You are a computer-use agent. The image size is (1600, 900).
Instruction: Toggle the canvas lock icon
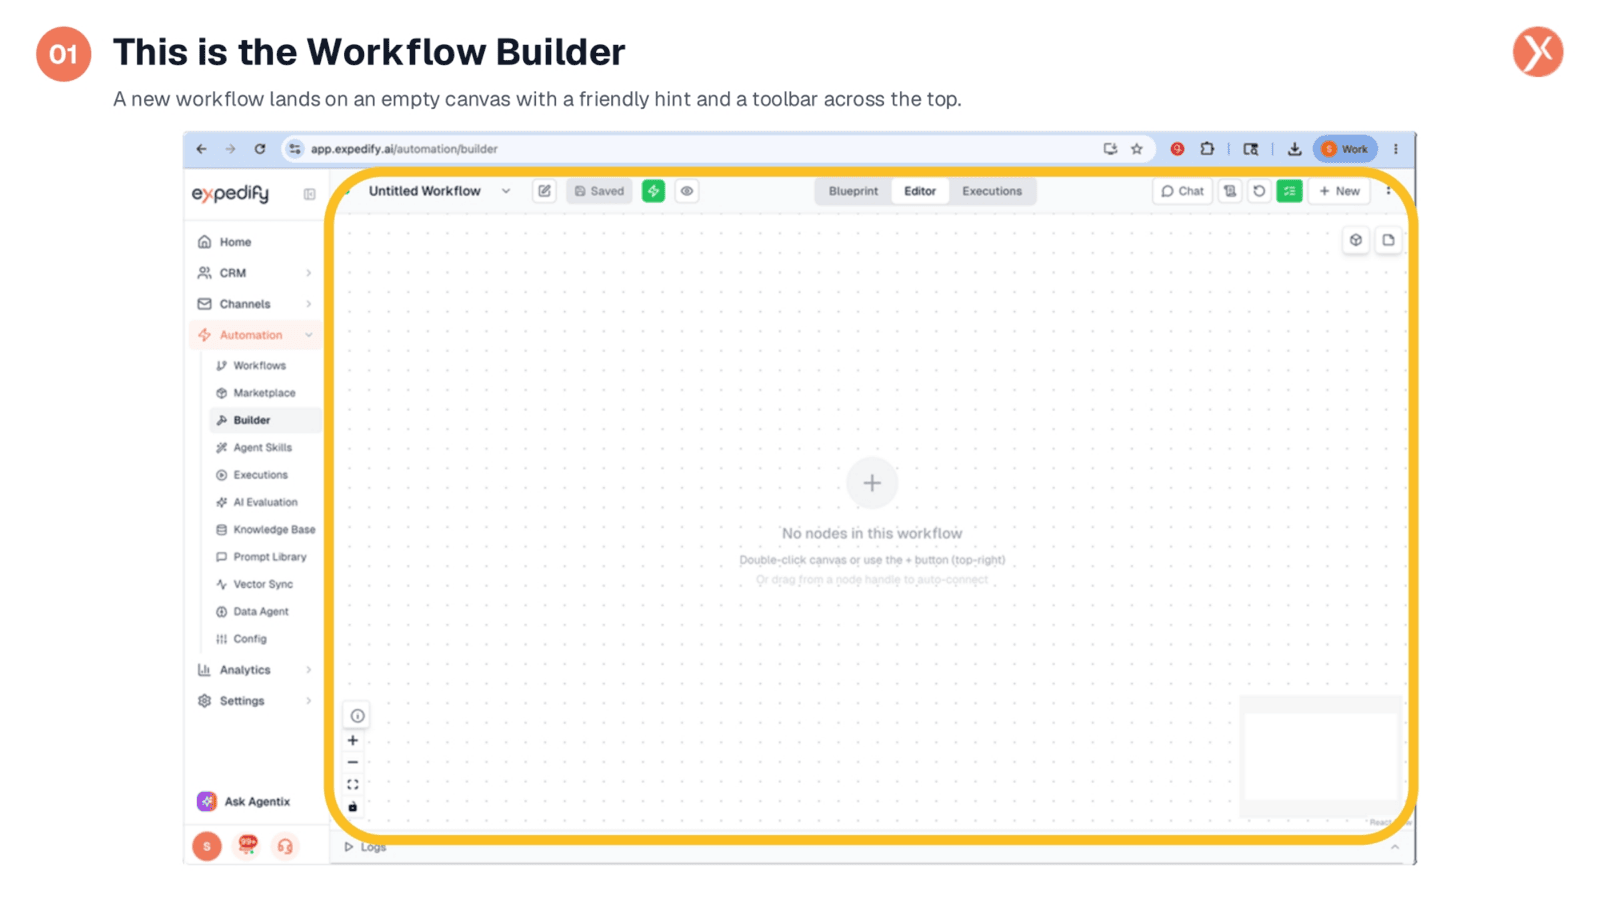click(x=353, y=807)
